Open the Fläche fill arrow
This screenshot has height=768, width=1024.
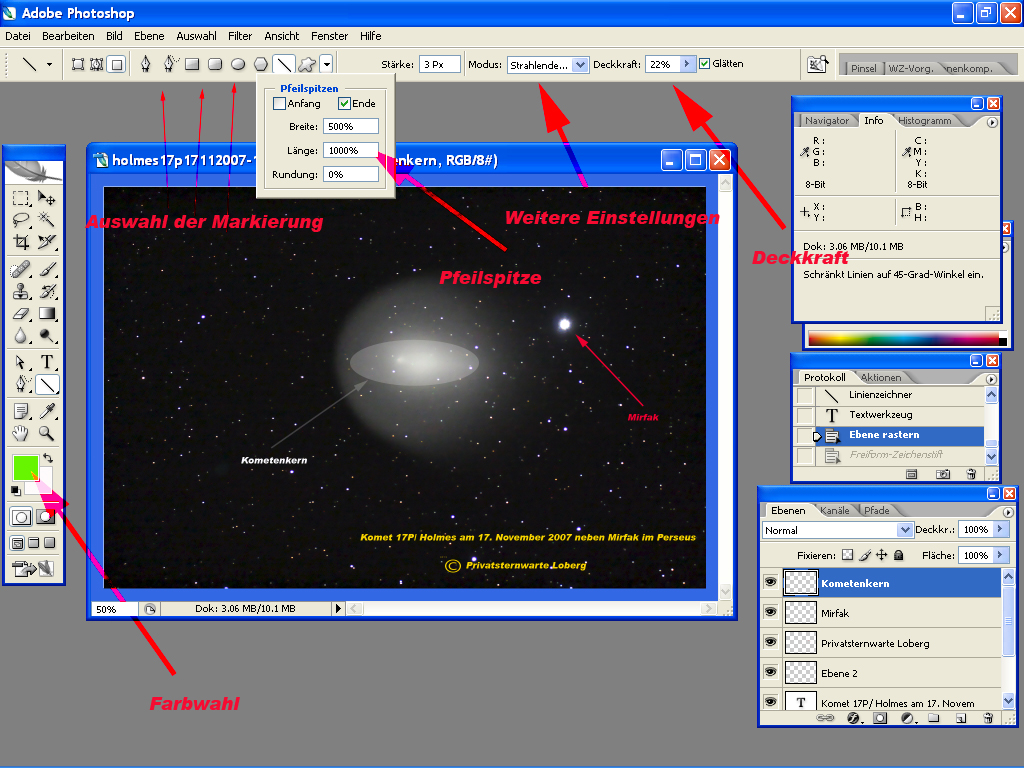1000,555
